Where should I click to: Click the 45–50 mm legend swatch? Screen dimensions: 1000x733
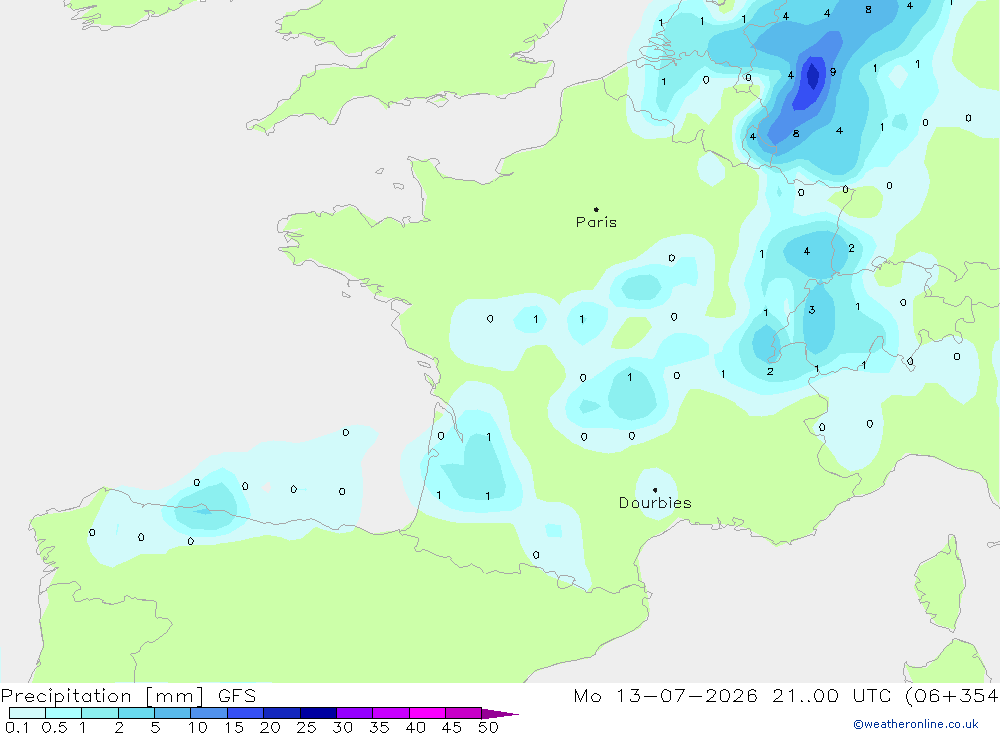coord(464,713)
